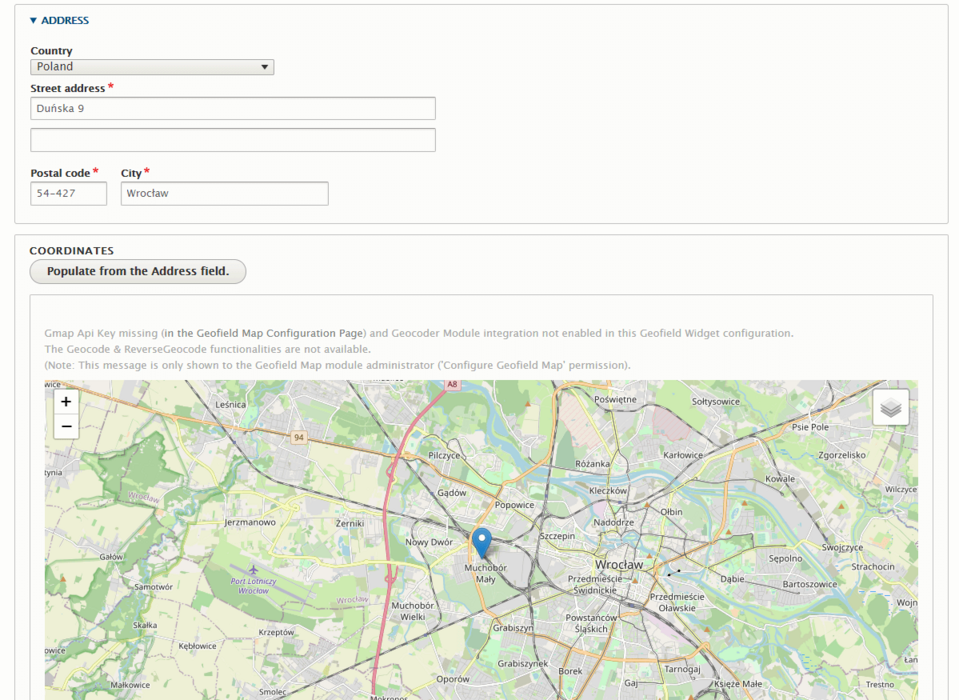This screenshot has height=700, width=959.
Task: Focus the second street address line
Action: (x=232, y=140)
